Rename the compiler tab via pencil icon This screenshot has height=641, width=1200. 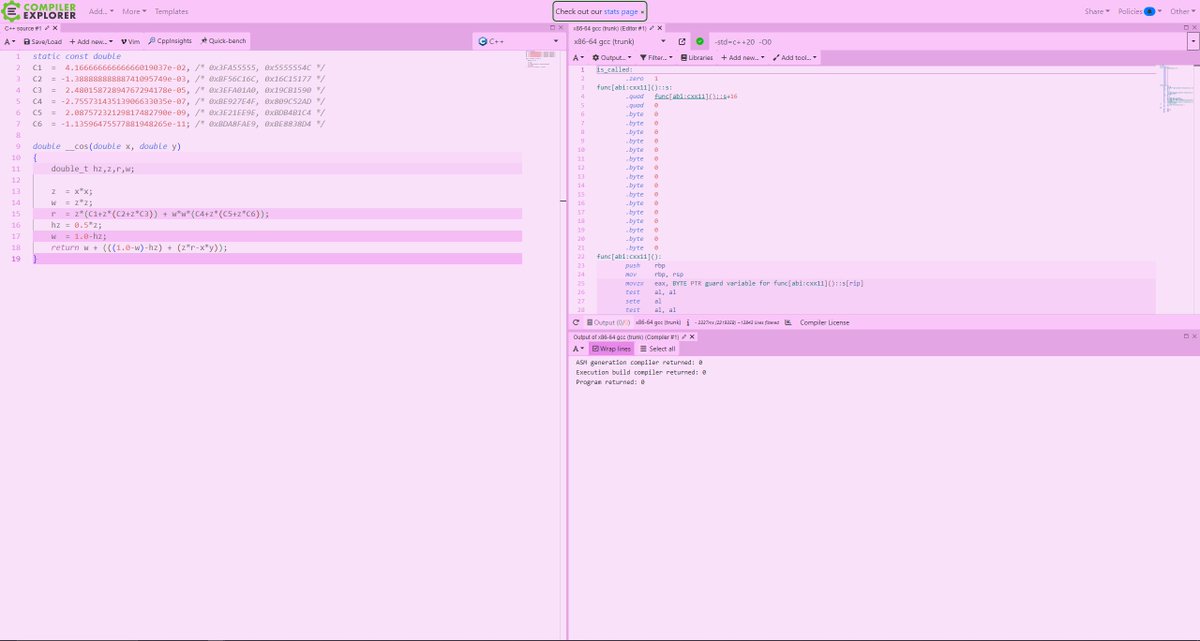pos(652,28)
